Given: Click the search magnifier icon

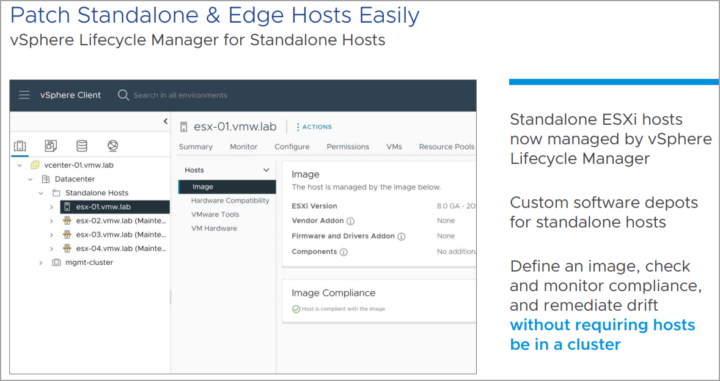Looking at the screenshot, I should (x=123, y=95).
